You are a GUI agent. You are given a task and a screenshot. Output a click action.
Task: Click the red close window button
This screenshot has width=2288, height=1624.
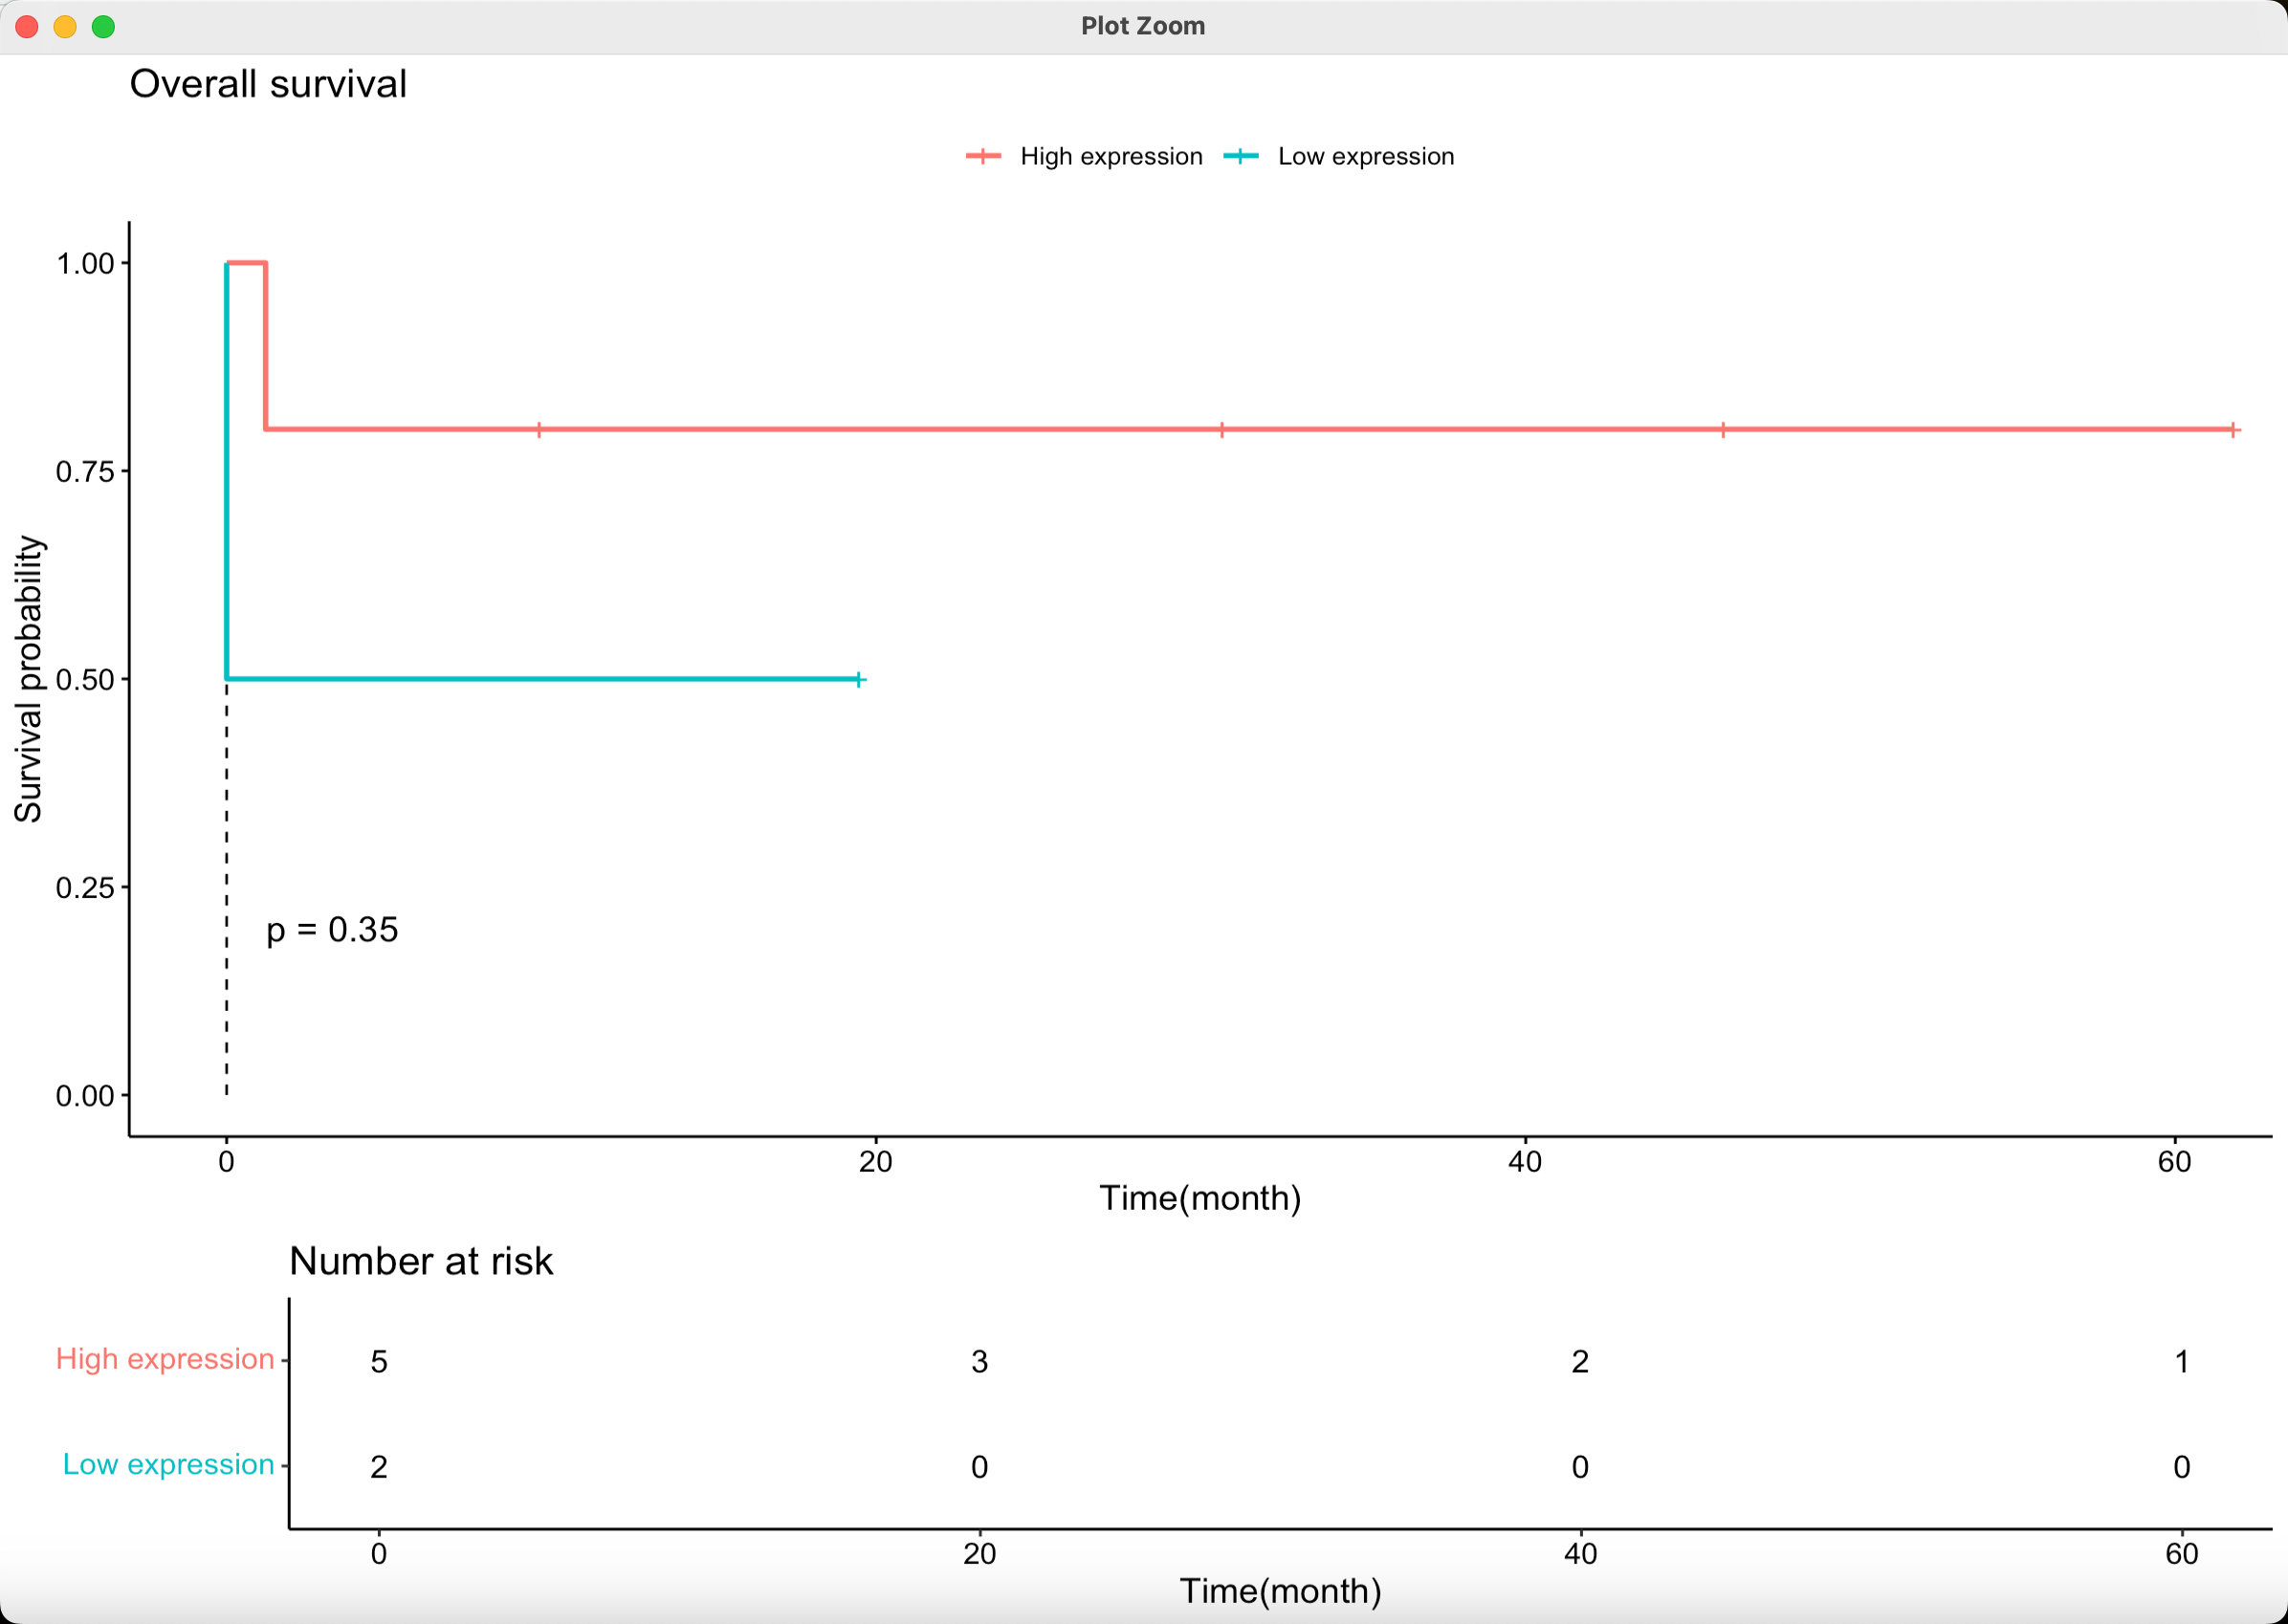click(x=27, y=27)
